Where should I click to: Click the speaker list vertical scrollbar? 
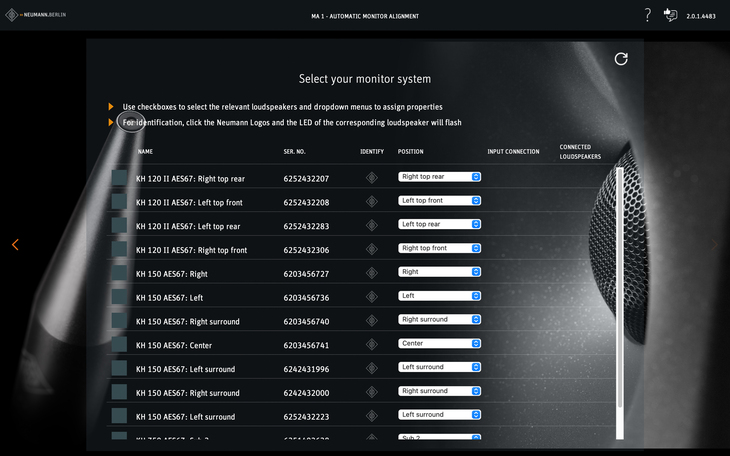619,300
